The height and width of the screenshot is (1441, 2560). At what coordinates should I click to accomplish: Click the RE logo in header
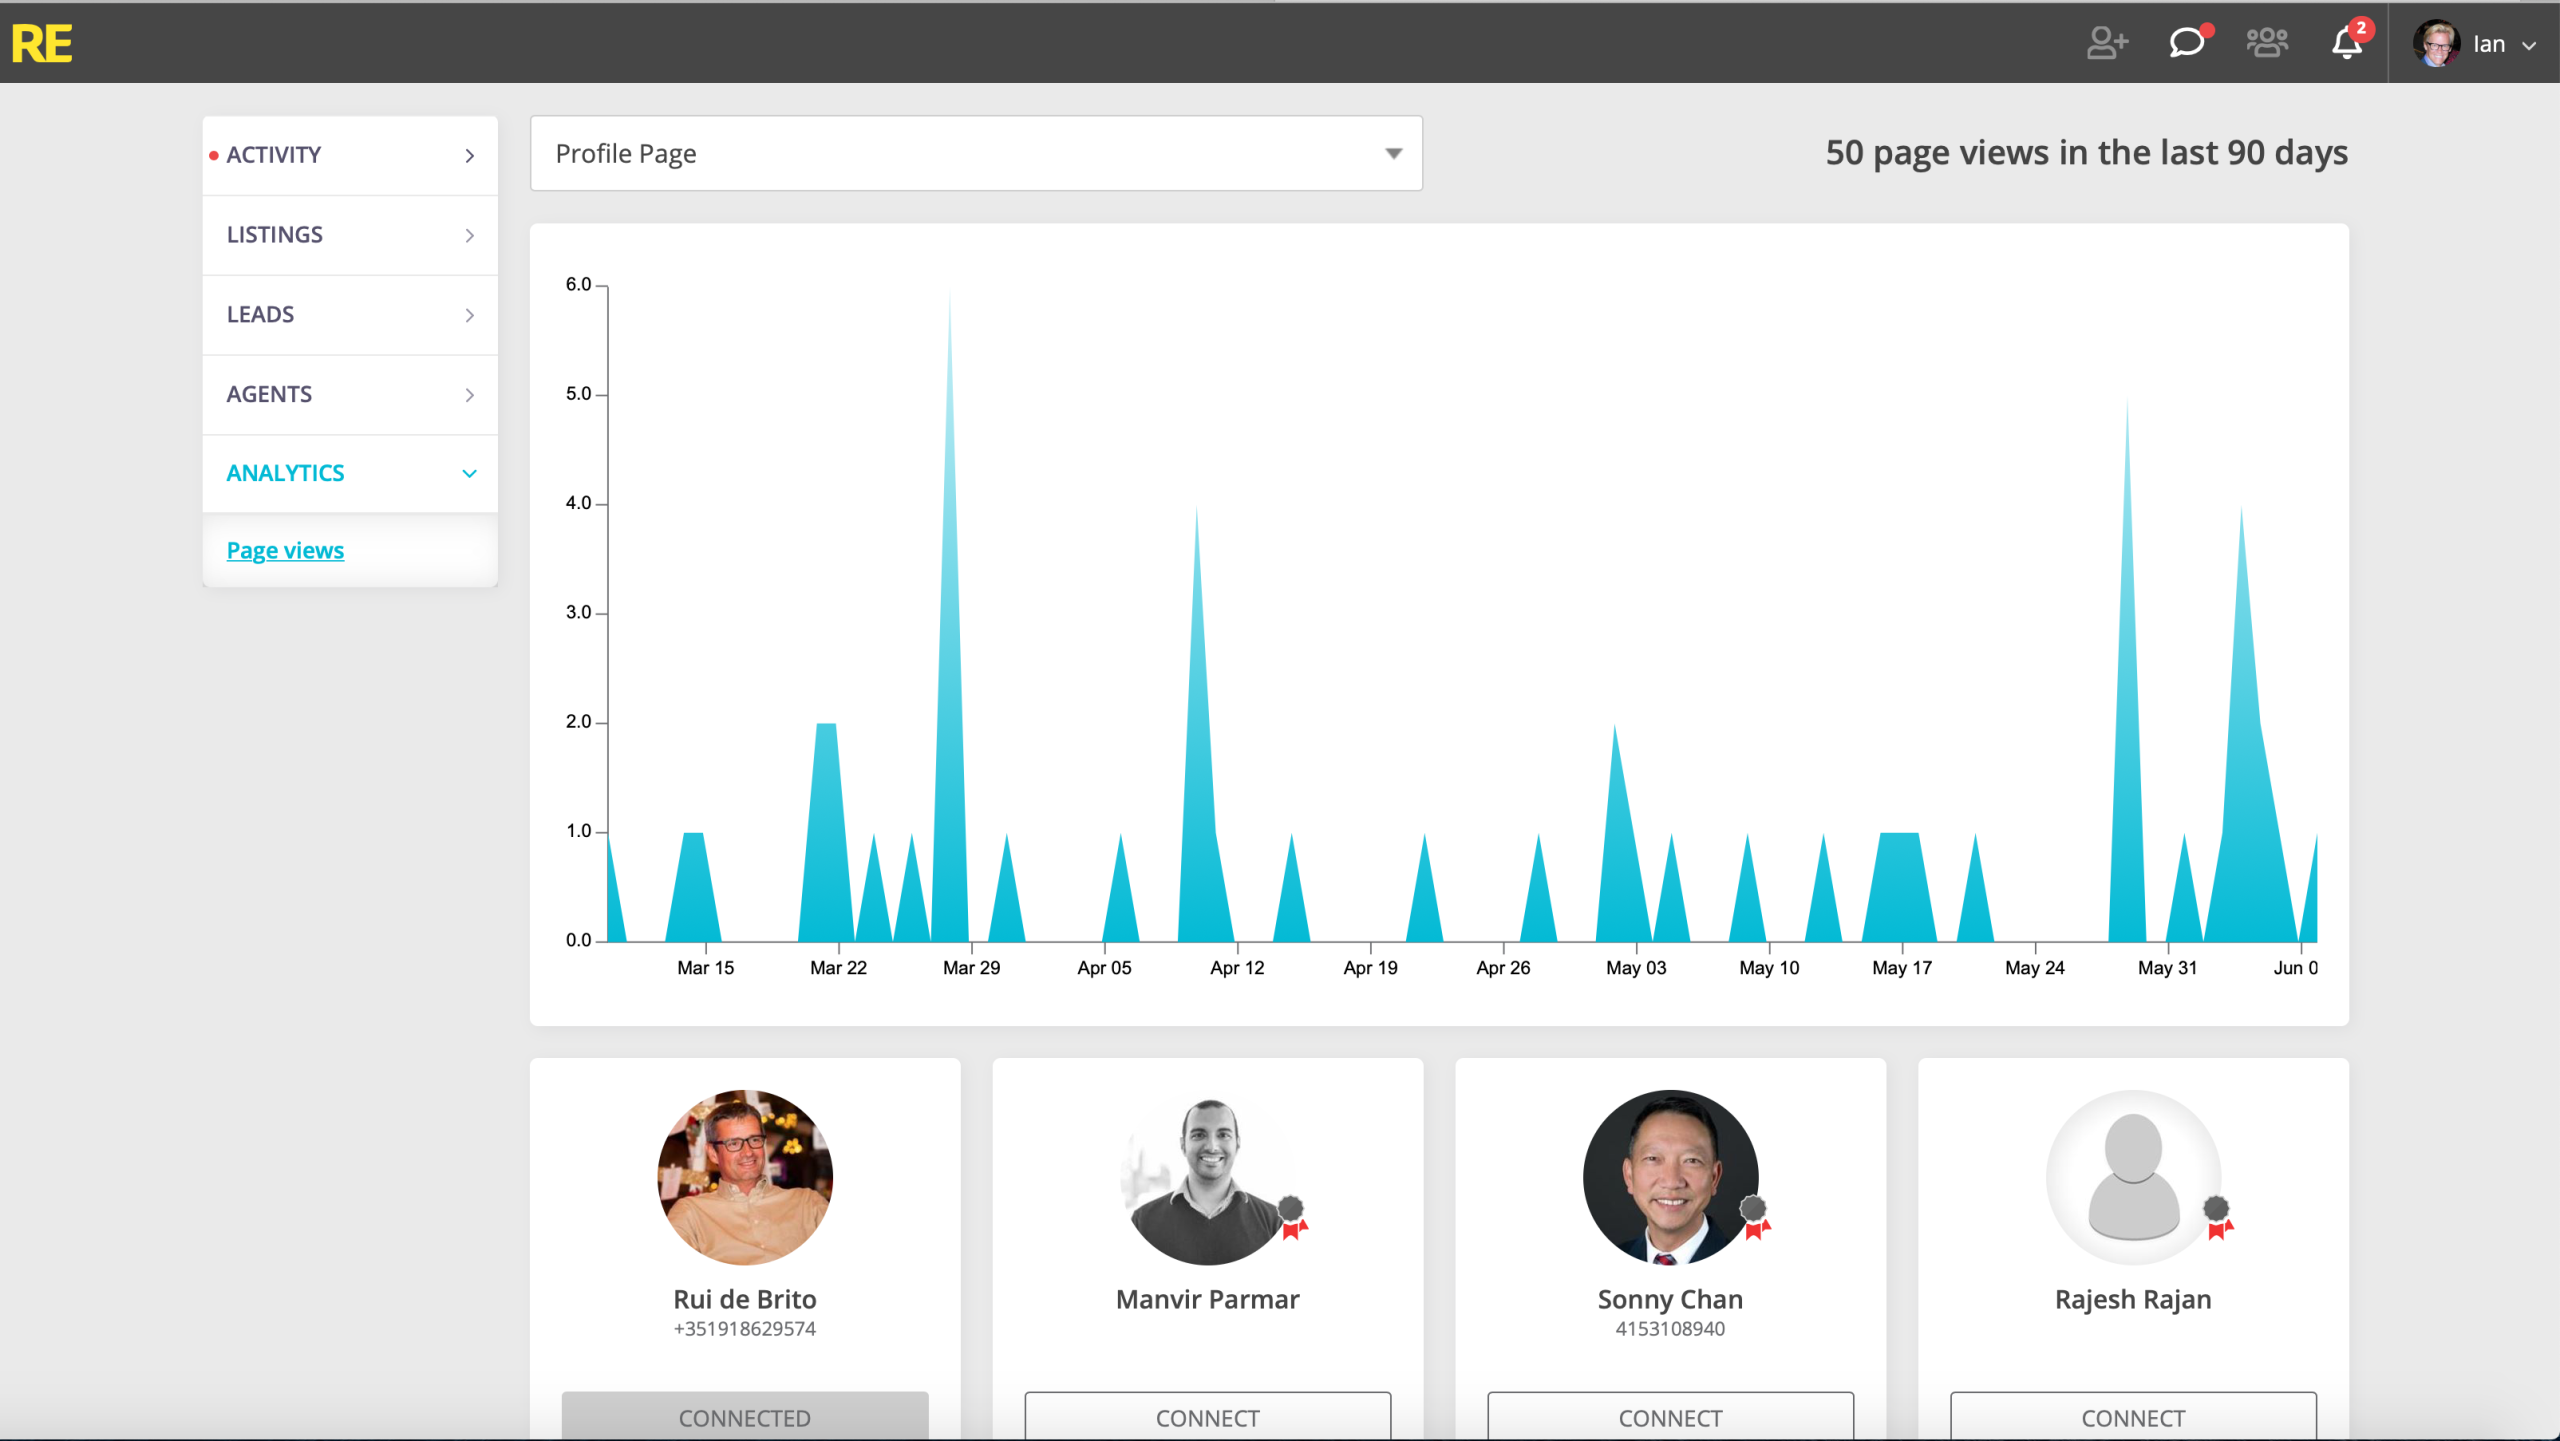click(42, 44)
